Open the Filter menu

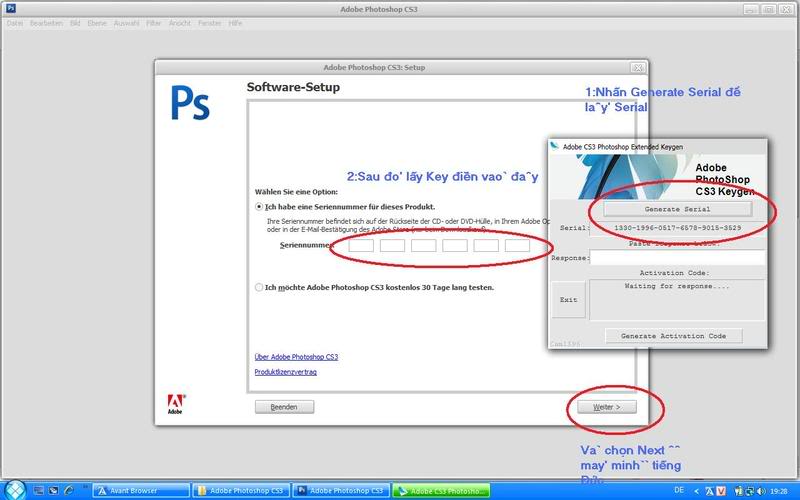154,23
